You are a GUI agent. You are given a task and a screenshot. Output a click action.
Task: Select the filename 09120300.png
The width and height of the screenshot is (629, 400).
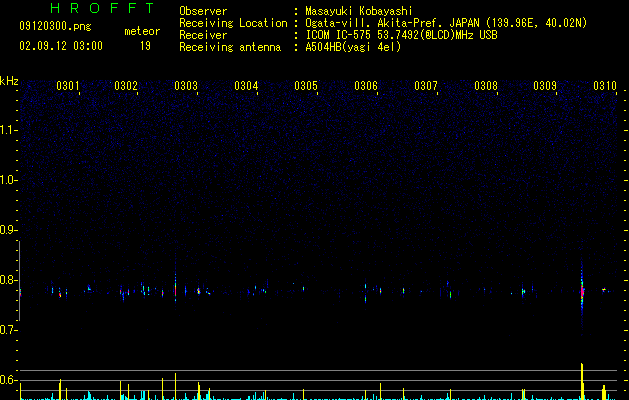point(55,26)
